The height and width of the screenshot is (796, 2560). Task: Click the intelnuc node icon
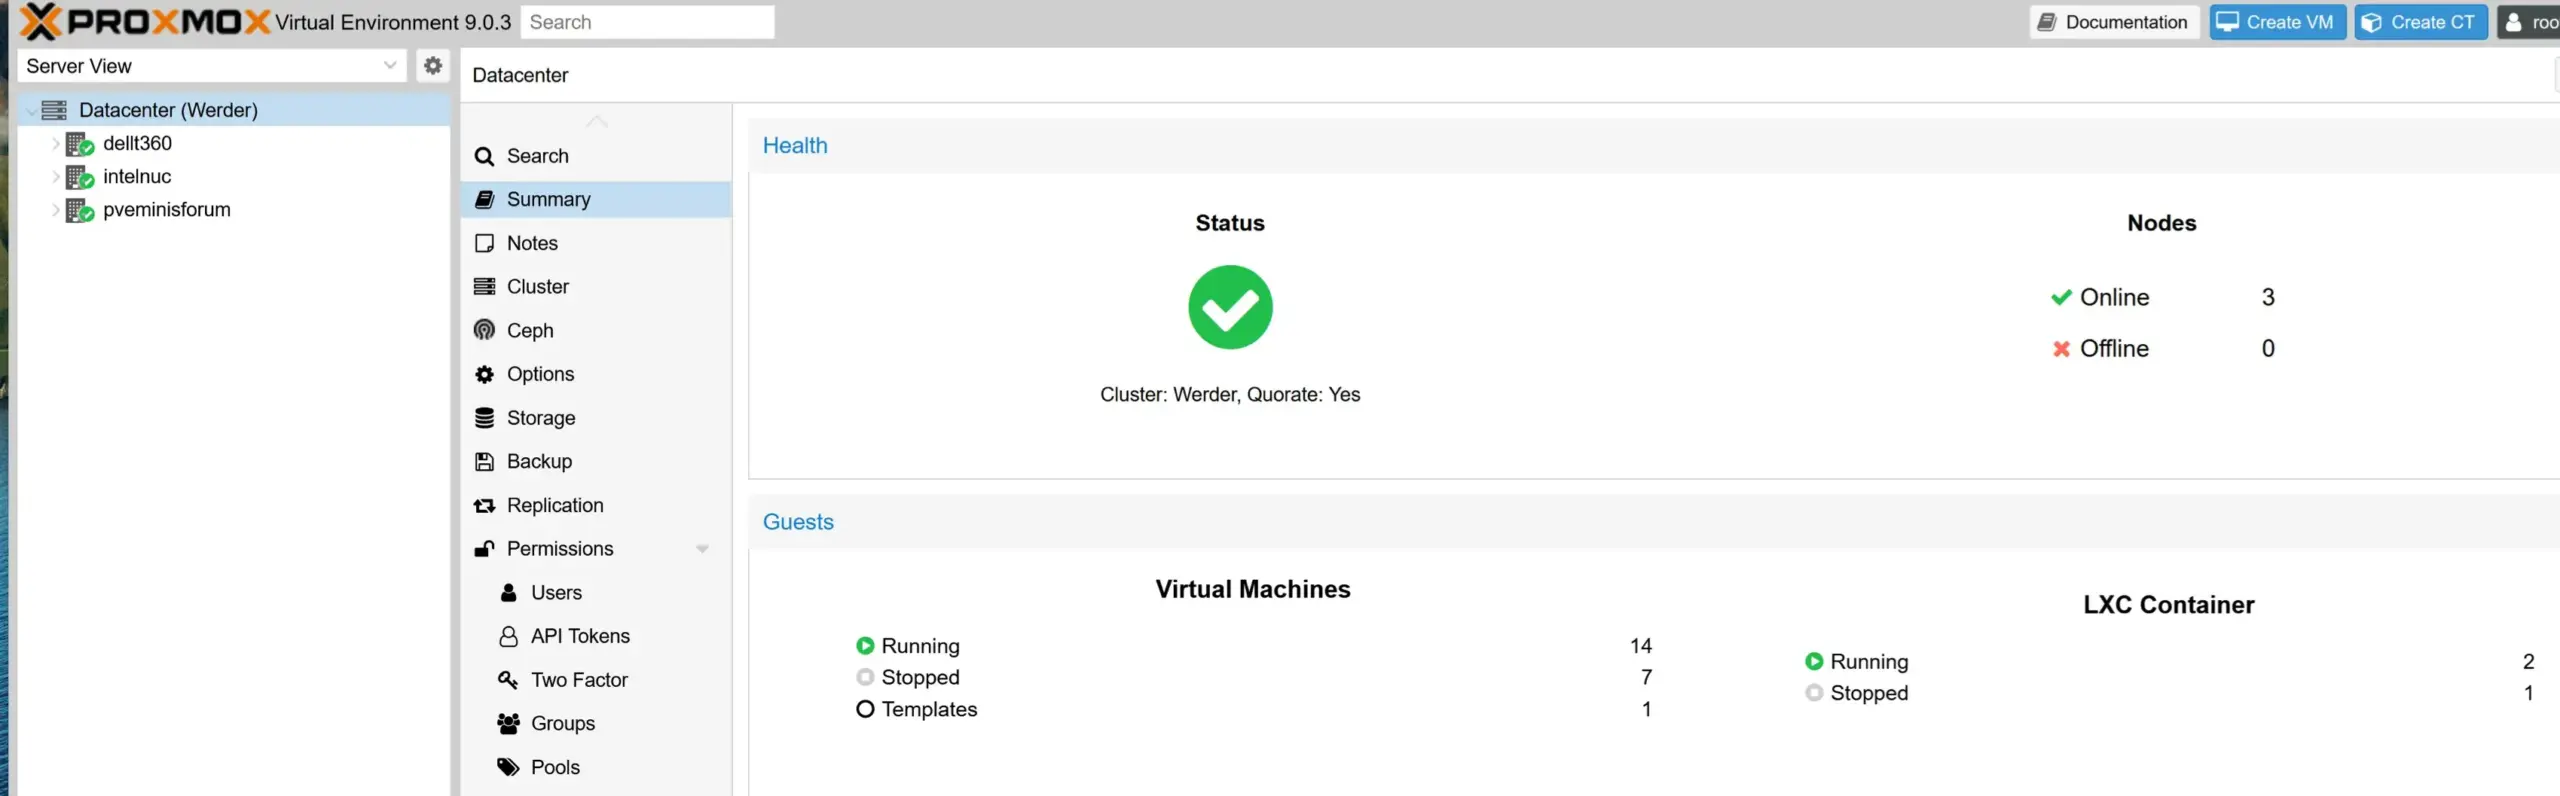tap(79, 177)
